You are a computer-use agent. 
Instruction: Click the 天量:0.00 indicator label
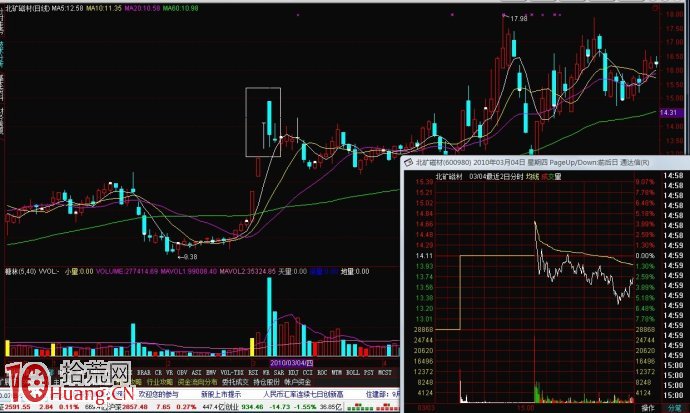click(293, 271)
